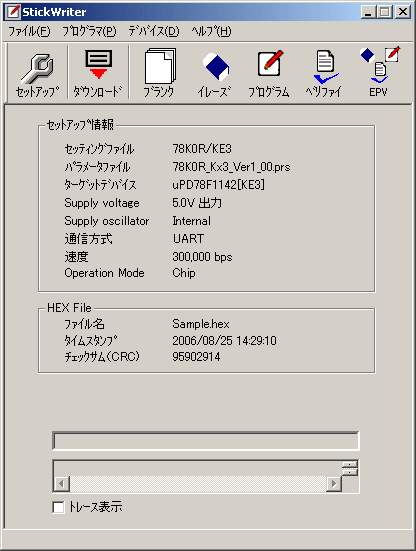Click the 2006/08/25 14:29:10 timestamp
This screenshot has height=551, width=416.
point(224,341)
